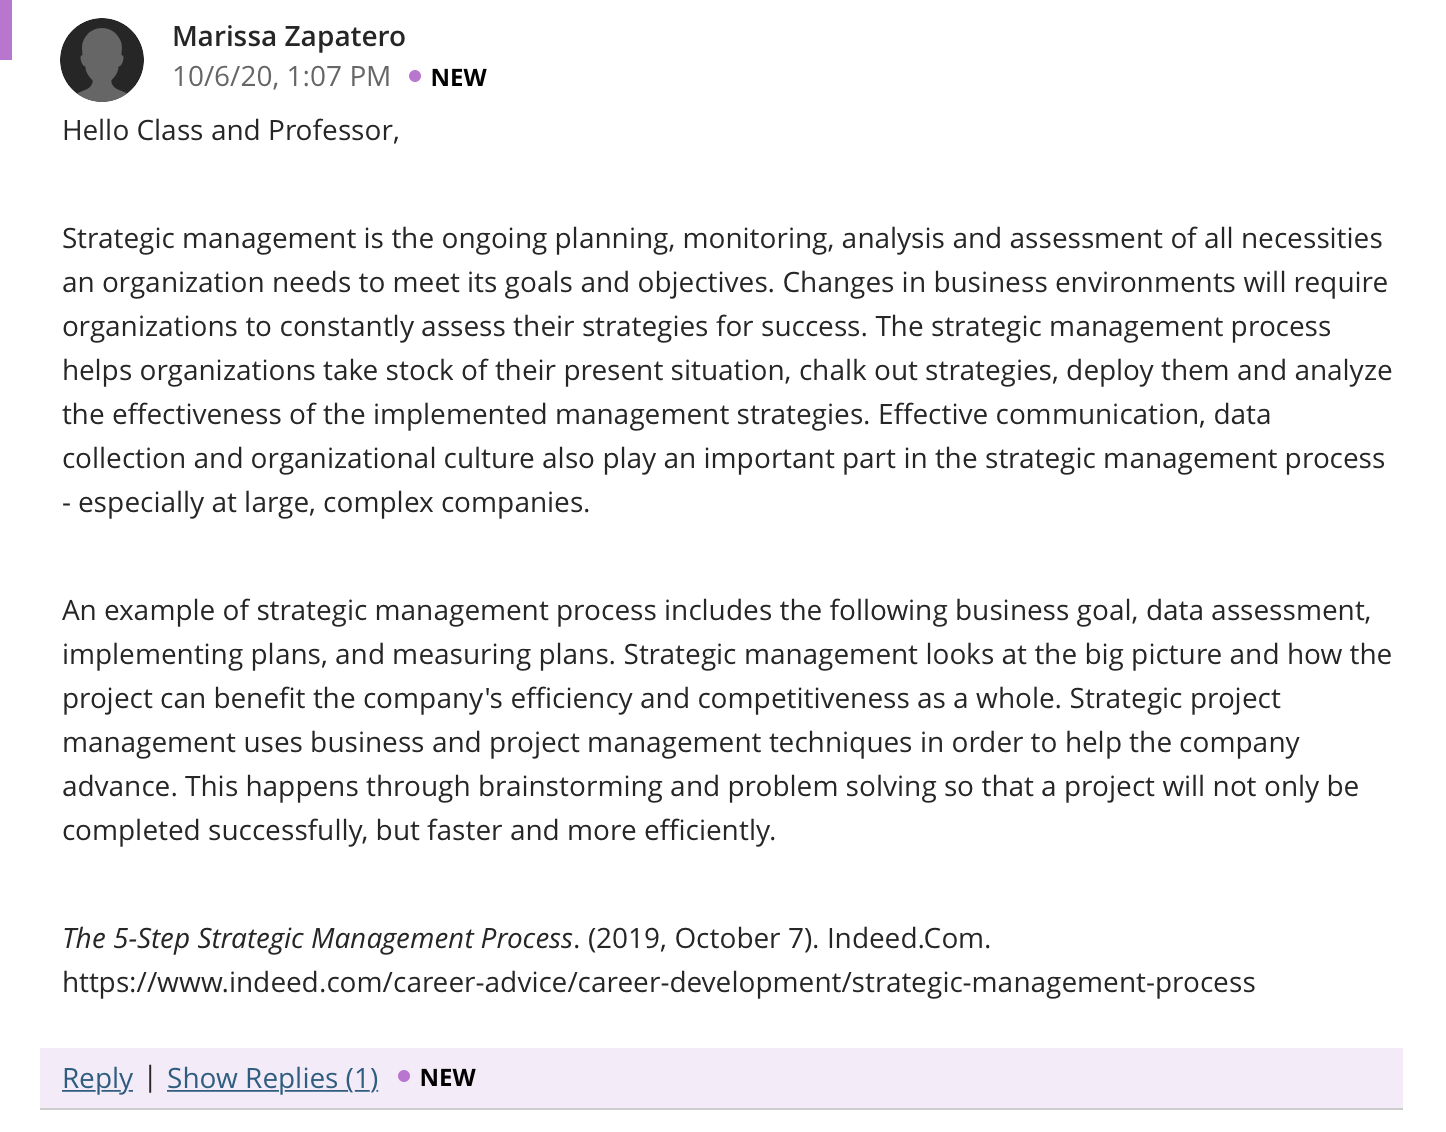This screenshot has width=1446, height=1132.
Task: Click the greeting line Hello Class and Professor
Action: 231,130
